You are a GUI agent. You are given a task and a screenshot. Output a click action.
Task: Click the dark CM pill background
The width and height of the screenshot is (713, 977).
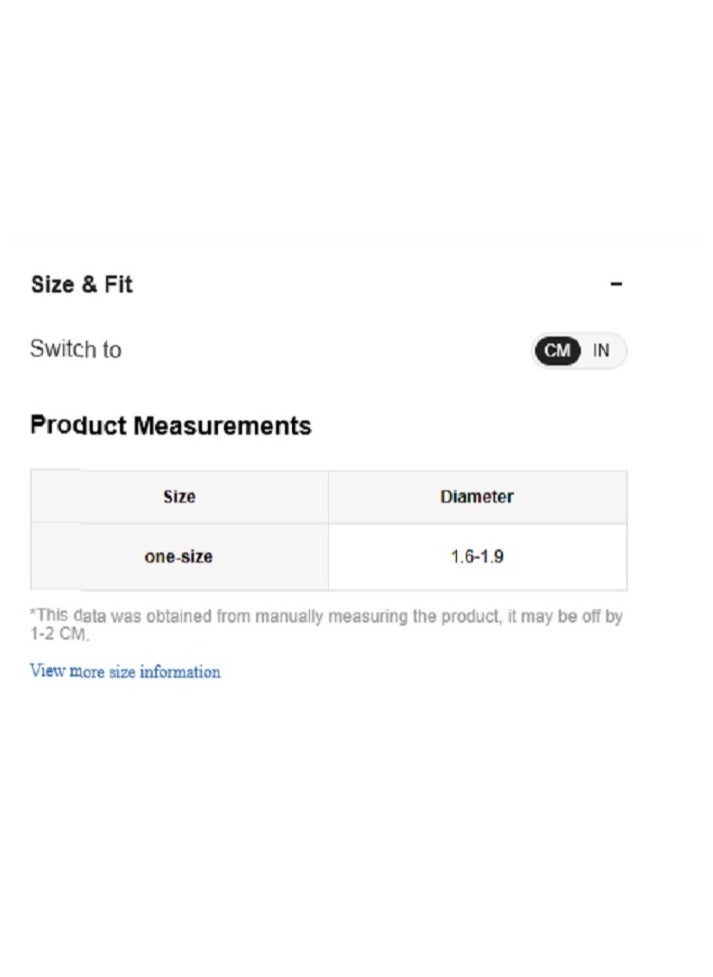557,351
